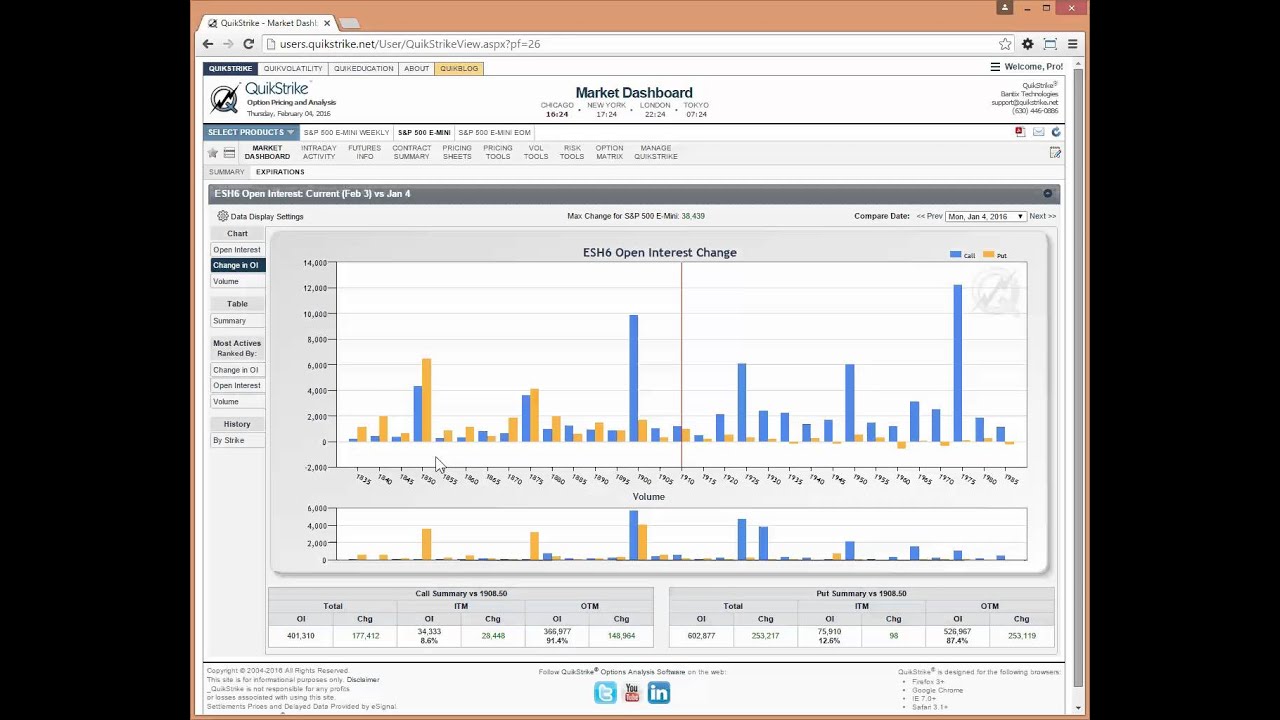Click the << Prev compare date link
This screenshot has height=720, width=1280.
pos(929,216)
